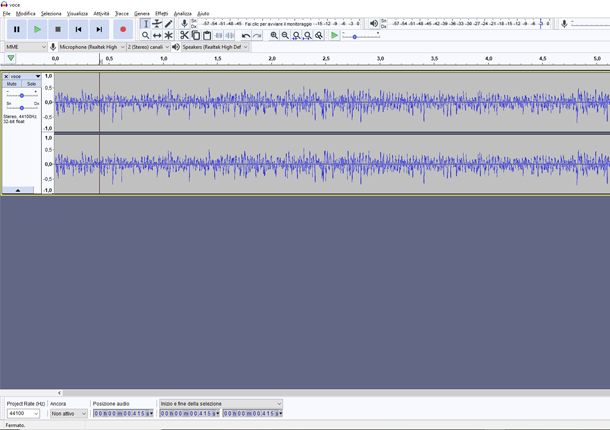Screen dimensions: 610x430
Task: Open the Tracce menu
Action: [122, 14]
